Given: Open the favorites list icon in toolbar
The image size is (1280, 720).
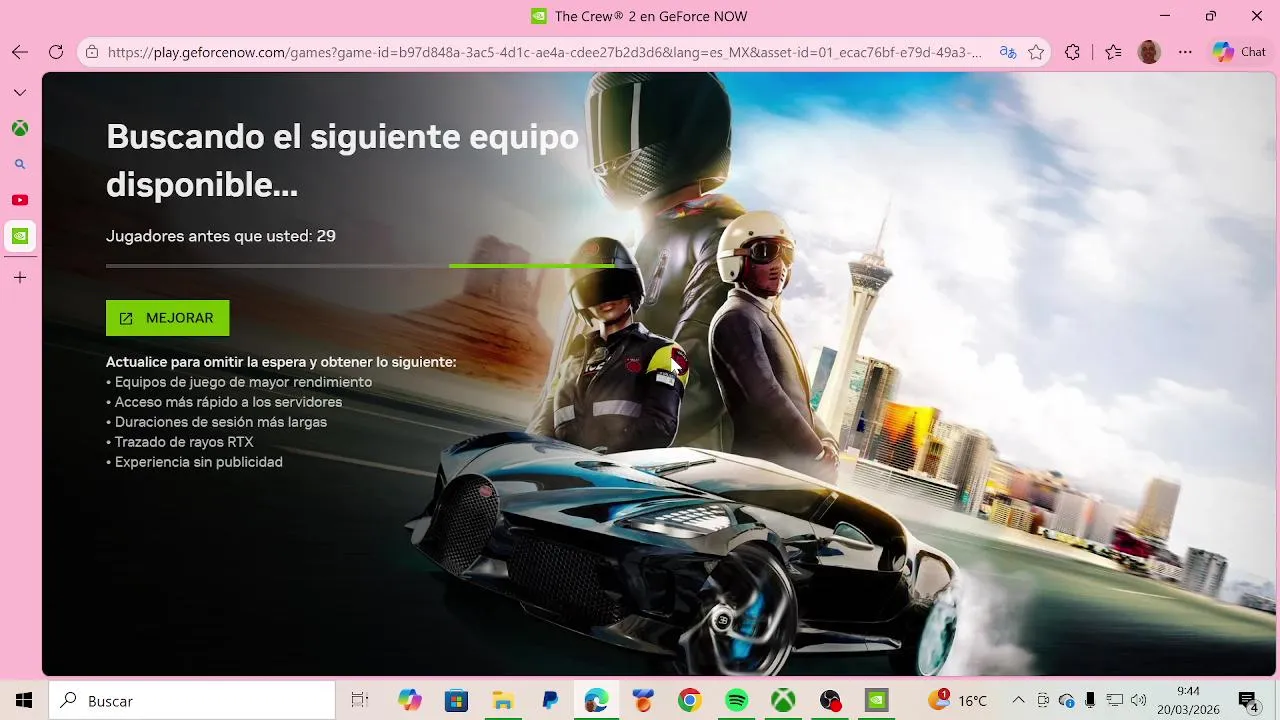Looking at the screenshot, I should 1113,52.
